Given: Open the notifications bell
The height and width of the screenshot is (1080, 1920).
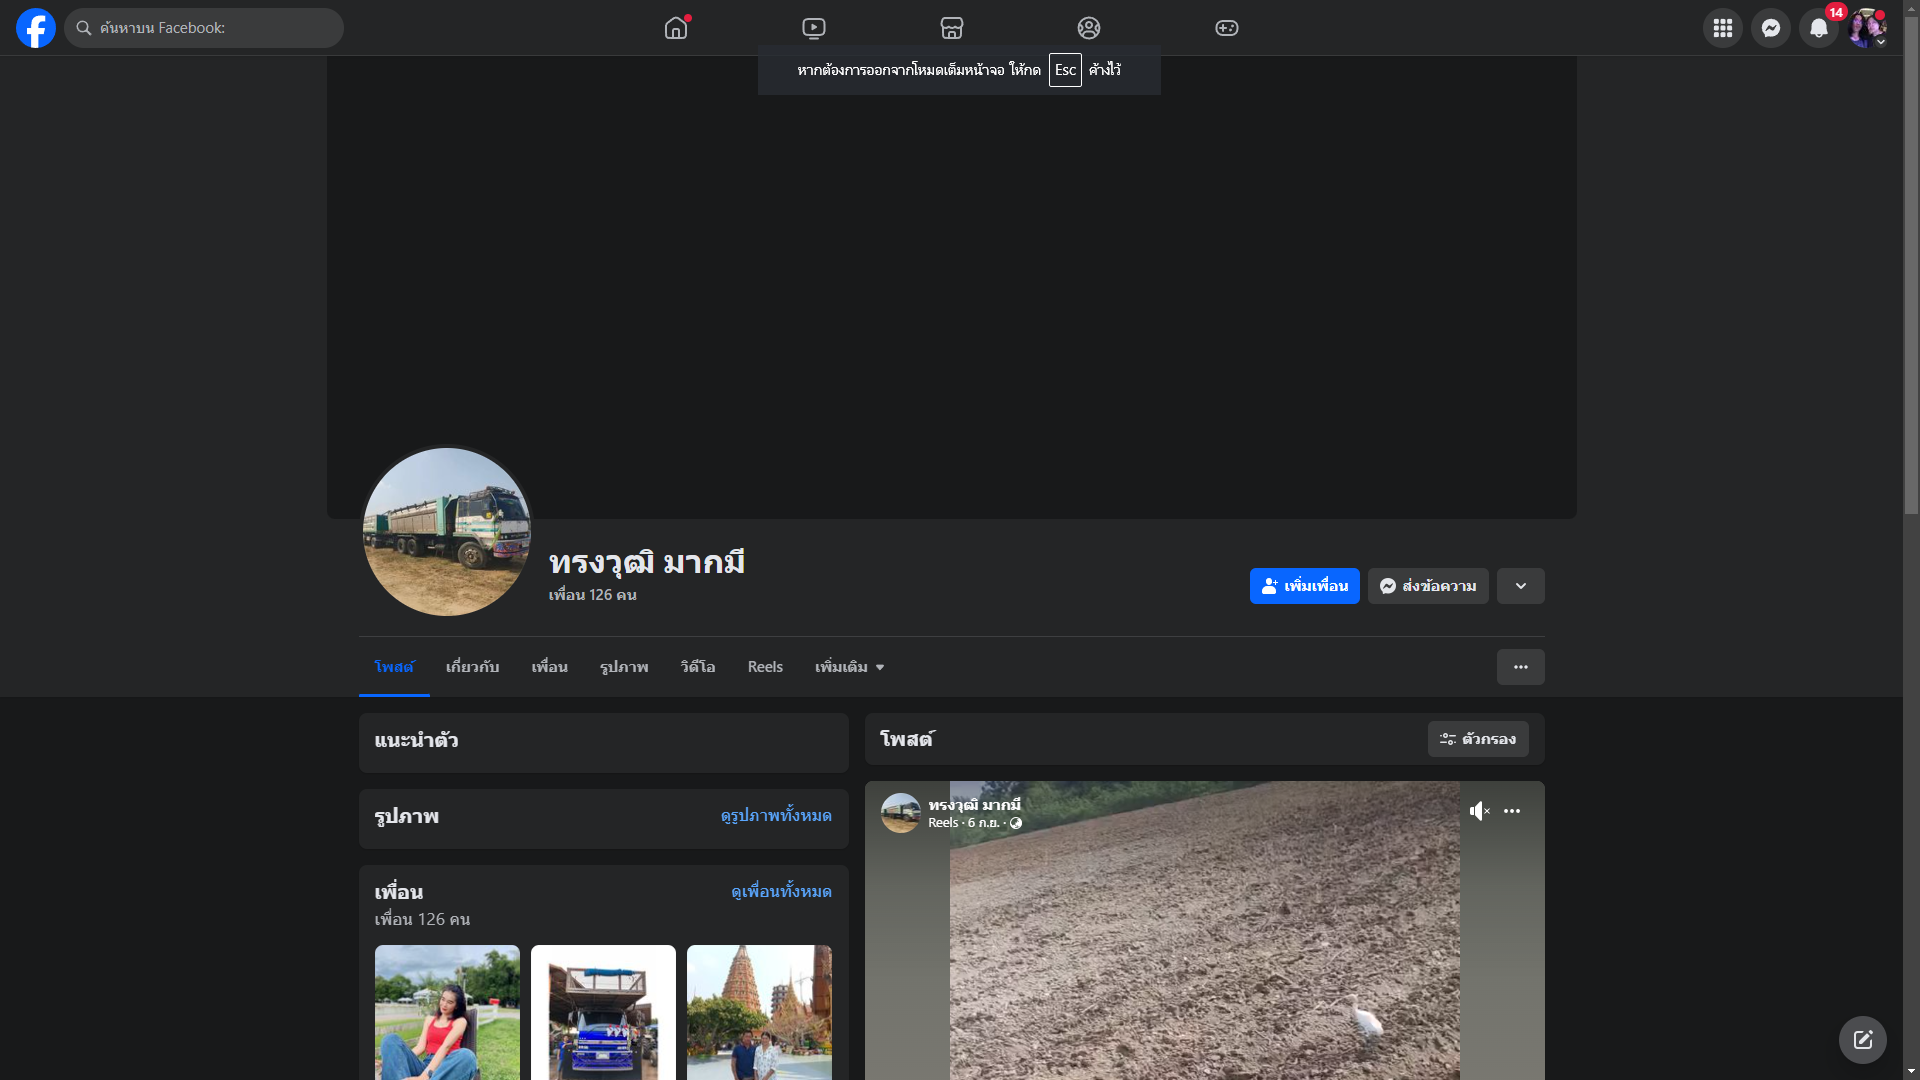Looking at the screenshot, I should [1819, 28].
